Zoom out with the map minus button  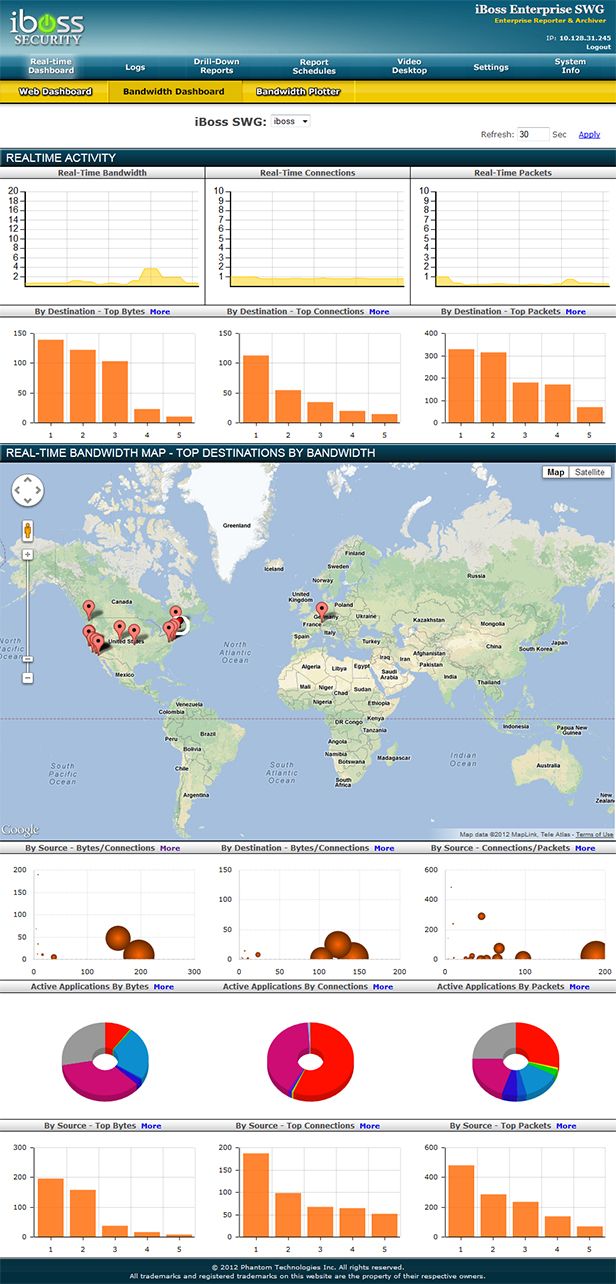[28, 677]
